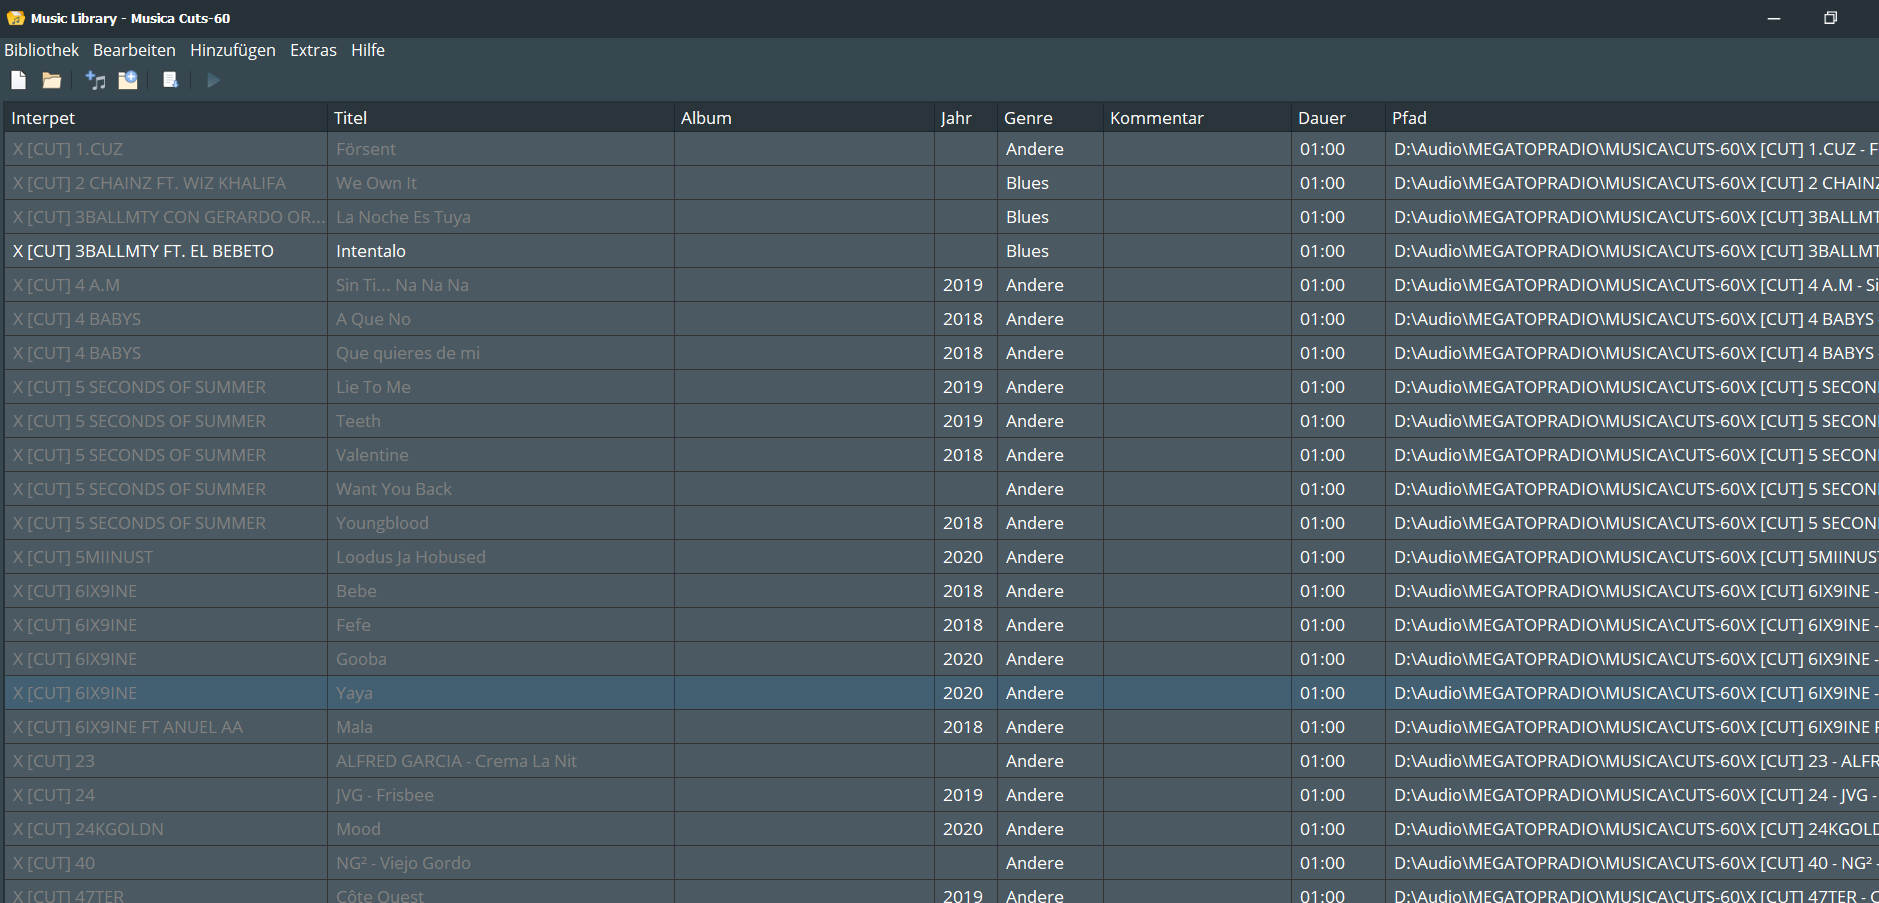
Task: Click the file path in the Mood row
Action: (1636, 829)
